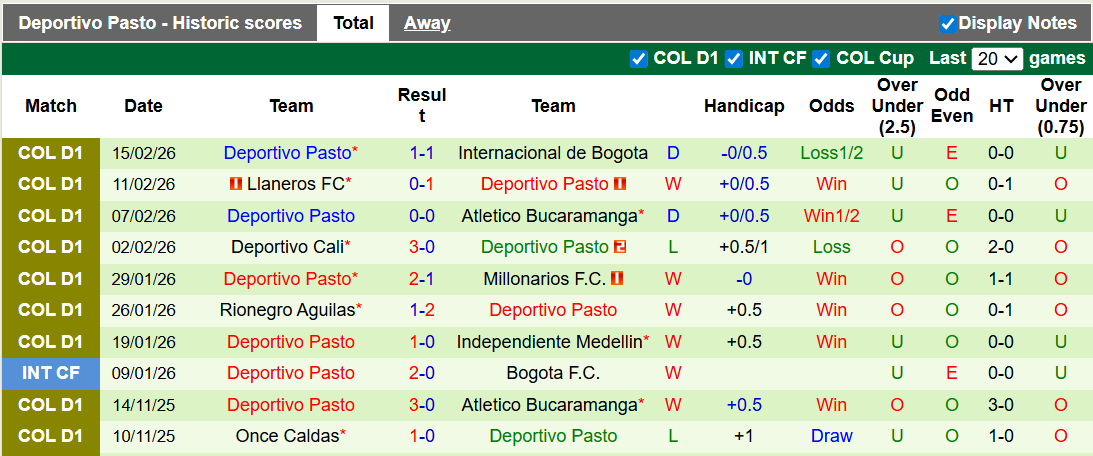This screenshot has width=1093, height=456.
Task: Toggle the INT CF filter checkbox
Action: [x=734, y=59]
